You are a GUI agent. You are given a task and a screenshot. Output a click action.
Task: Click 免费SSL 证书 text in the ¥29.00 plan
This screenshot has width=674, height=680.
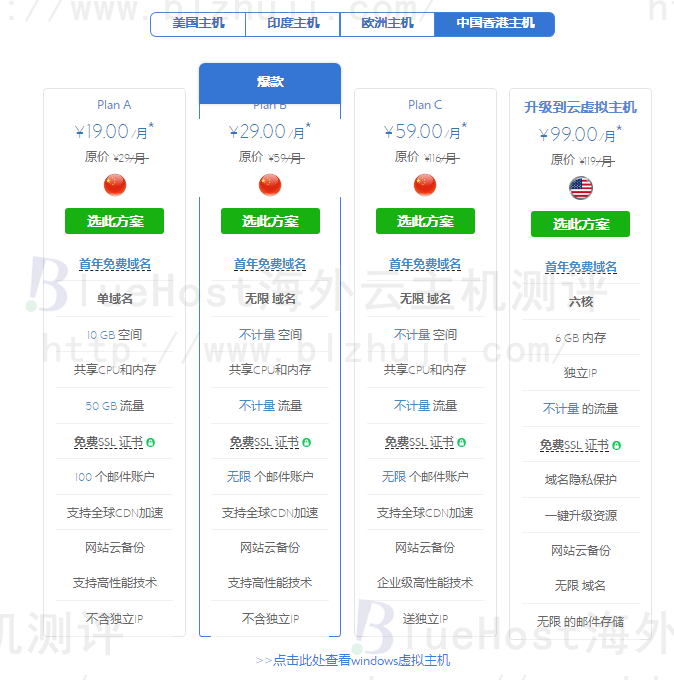264,442
